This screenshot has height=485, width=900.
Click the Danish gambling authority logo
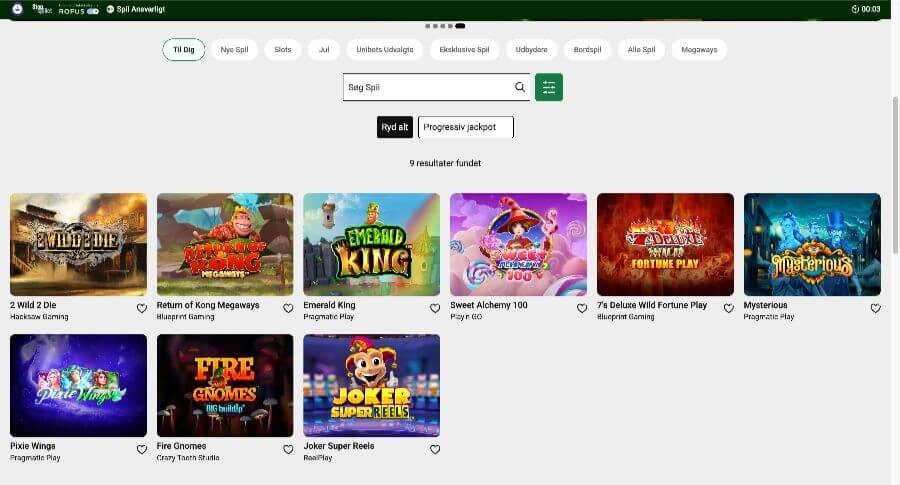point(17,9)
